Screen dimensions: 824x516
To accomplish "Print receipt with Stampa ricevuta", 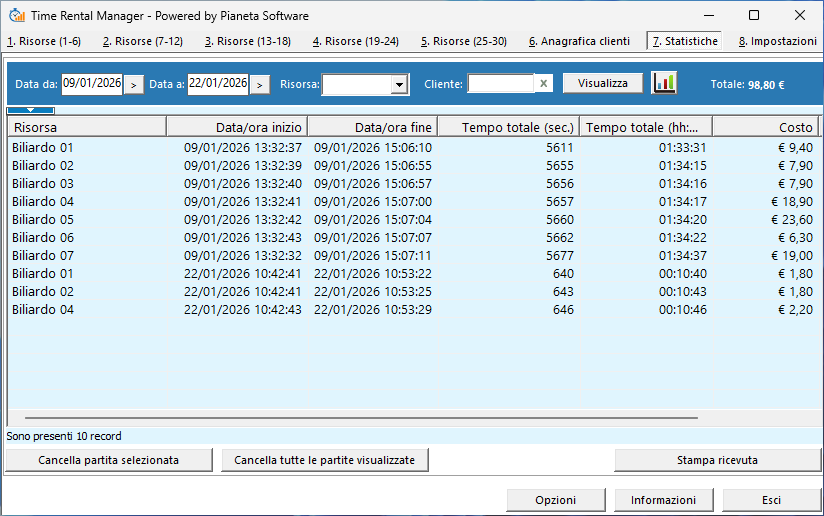I will (716, 460).
